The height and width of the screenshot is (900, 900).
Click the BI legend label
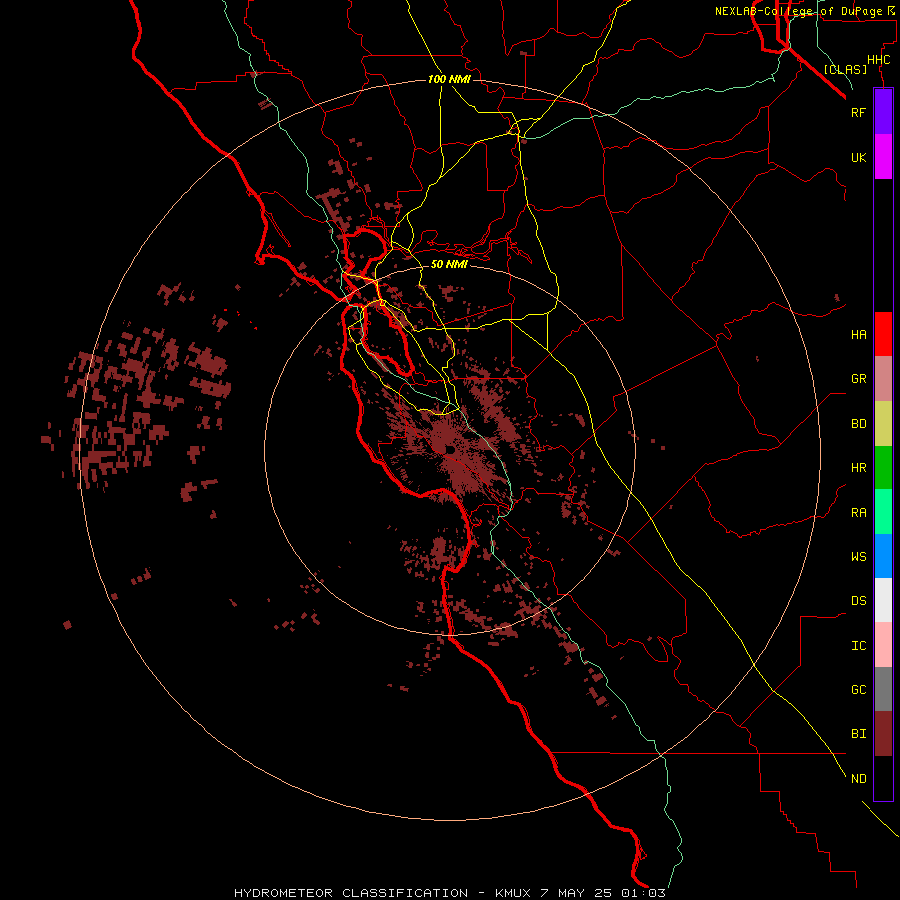(858, 734)
